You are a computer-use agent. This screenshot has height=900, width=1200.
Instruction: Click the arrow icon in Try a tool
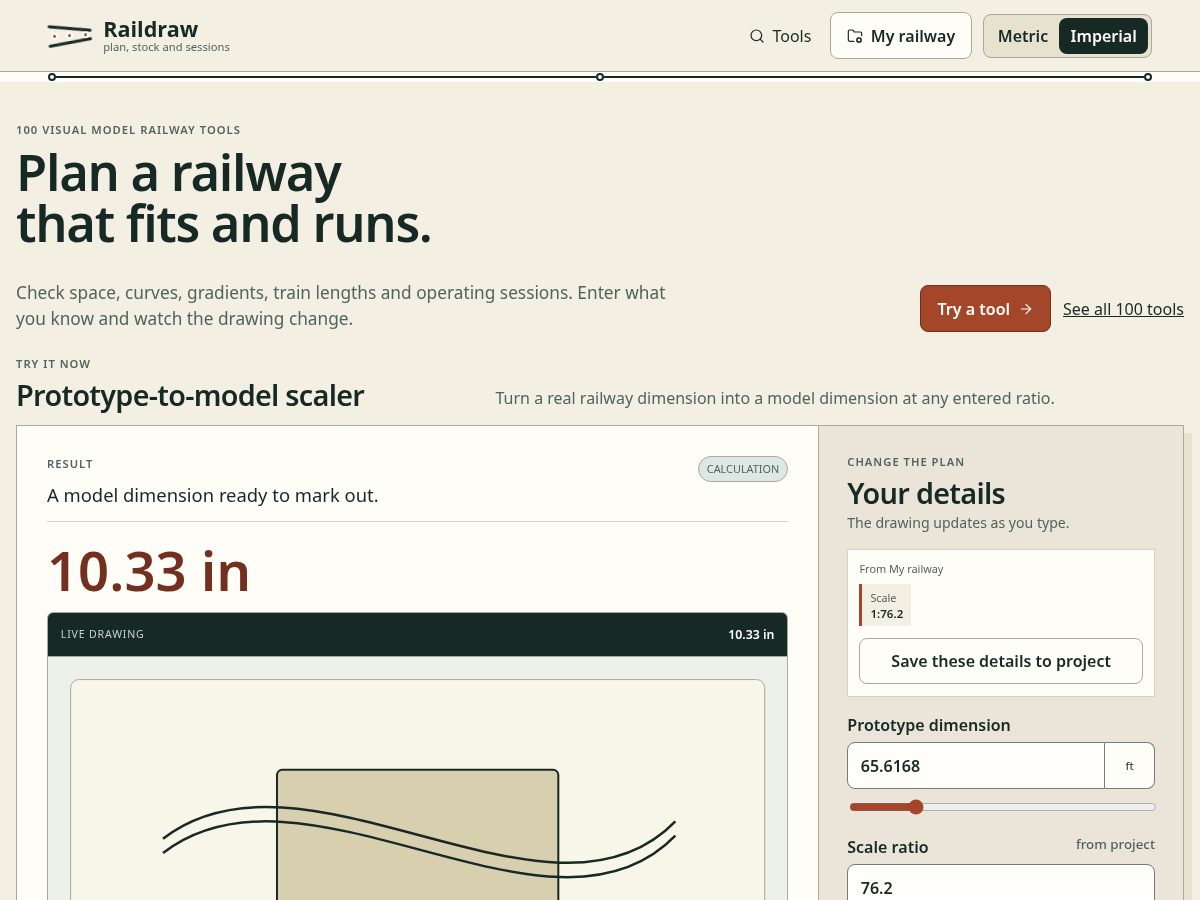[1026, 309]
